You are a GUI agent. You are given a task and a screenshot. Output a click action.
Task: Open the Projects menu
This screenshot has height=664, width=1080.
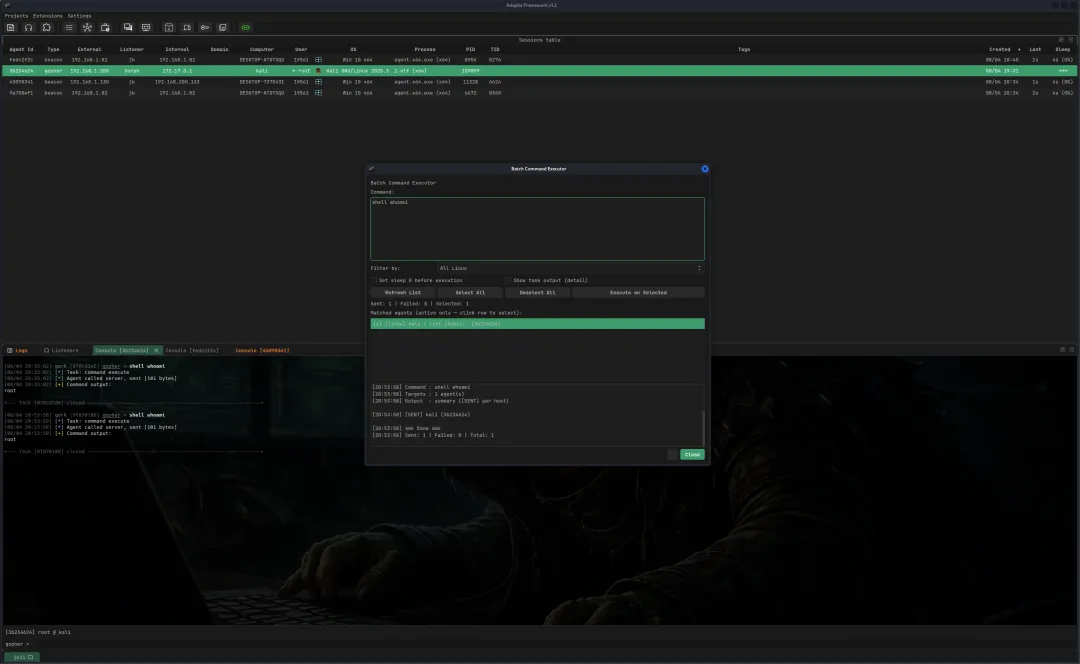click(x=17, y=16)
